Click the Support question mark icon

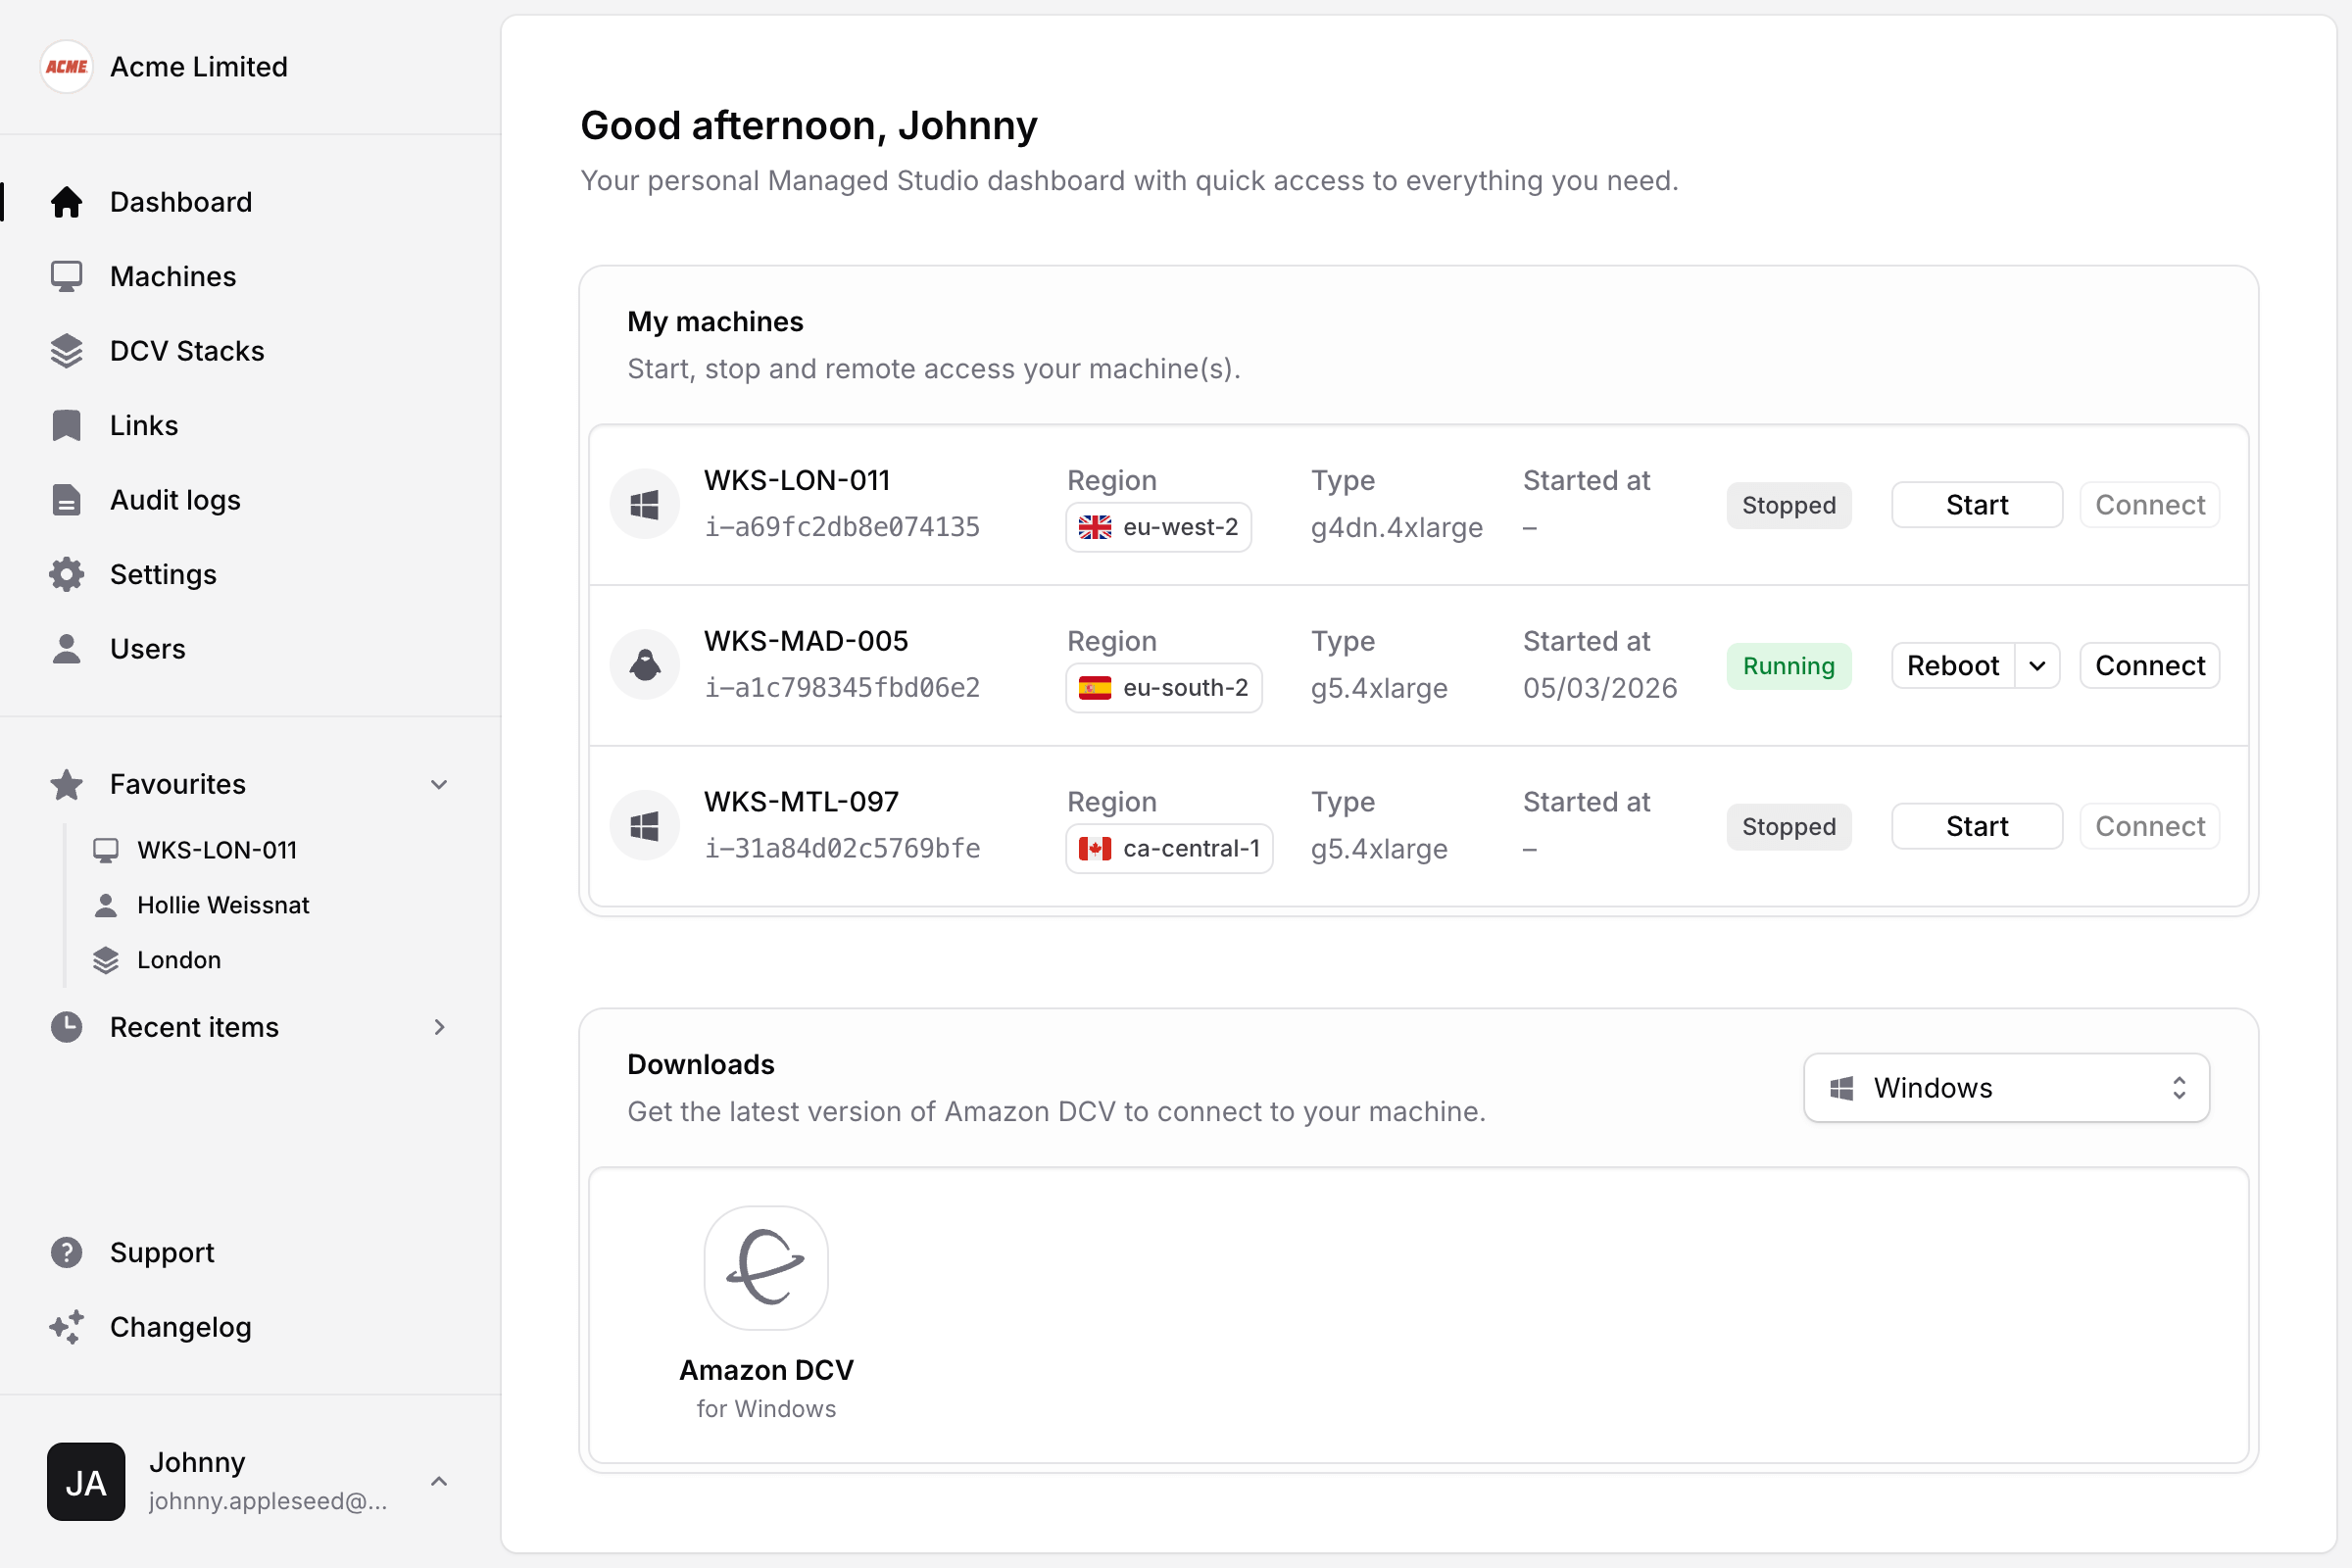66,1252
